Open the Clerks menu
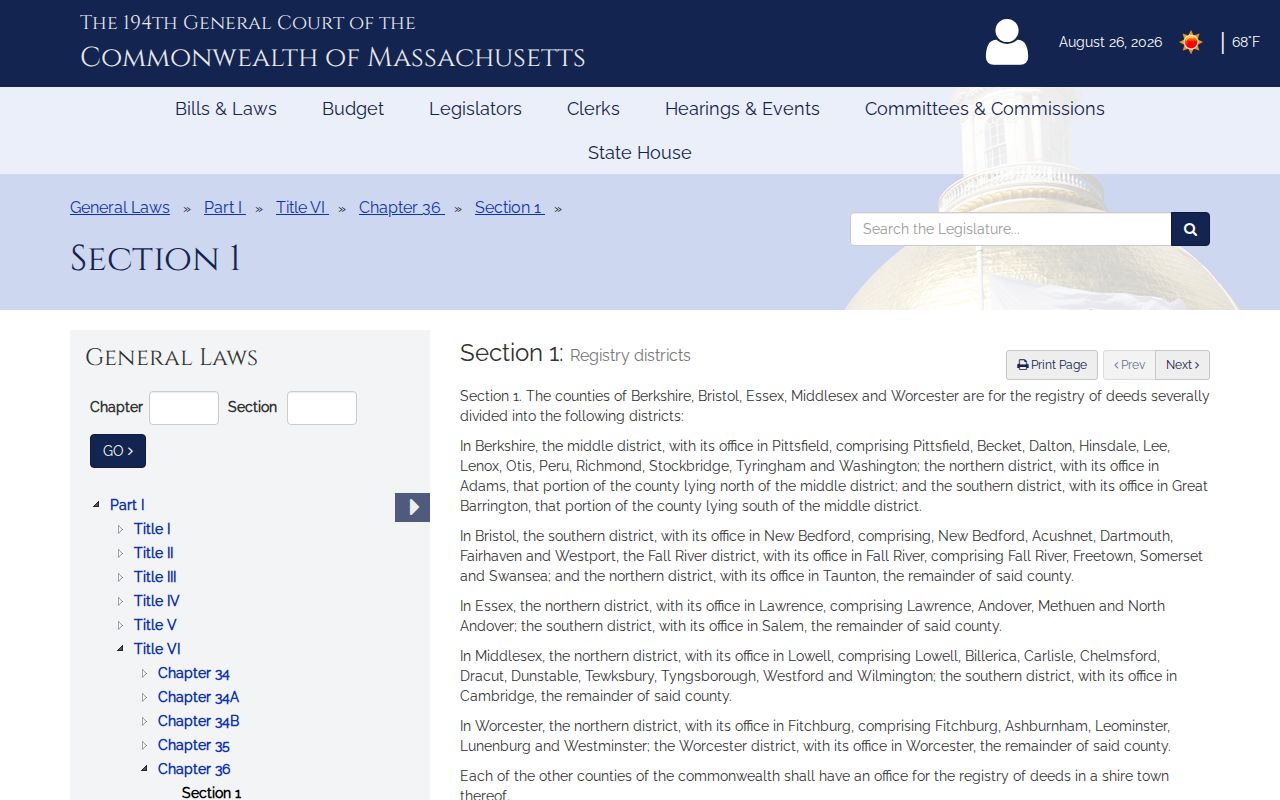Viewport: 1280px width, 800px height. pyautogui.click(x=593, y=109)
